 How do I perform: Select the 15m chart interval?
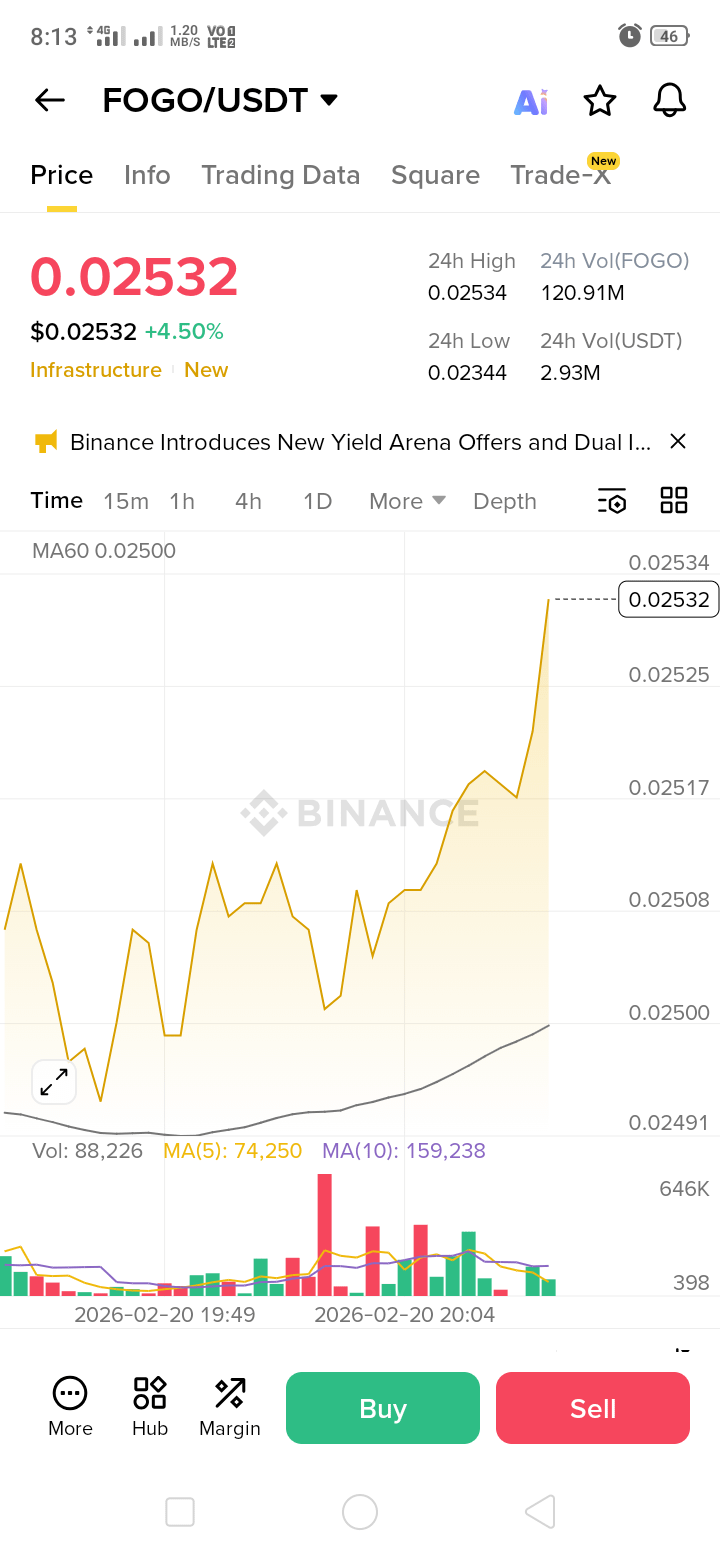coord(126,501)
